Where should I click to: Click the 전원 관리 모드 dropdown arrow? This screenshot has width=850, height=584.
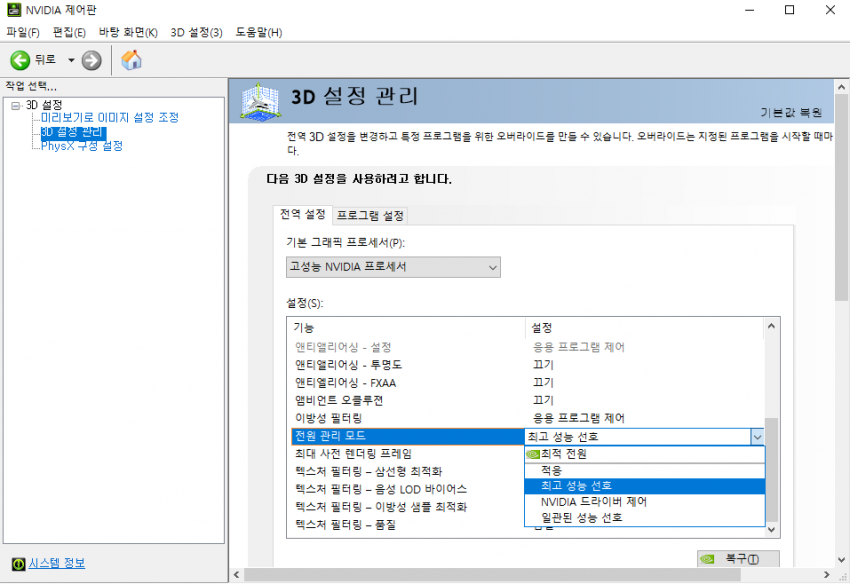click(757, 437)
